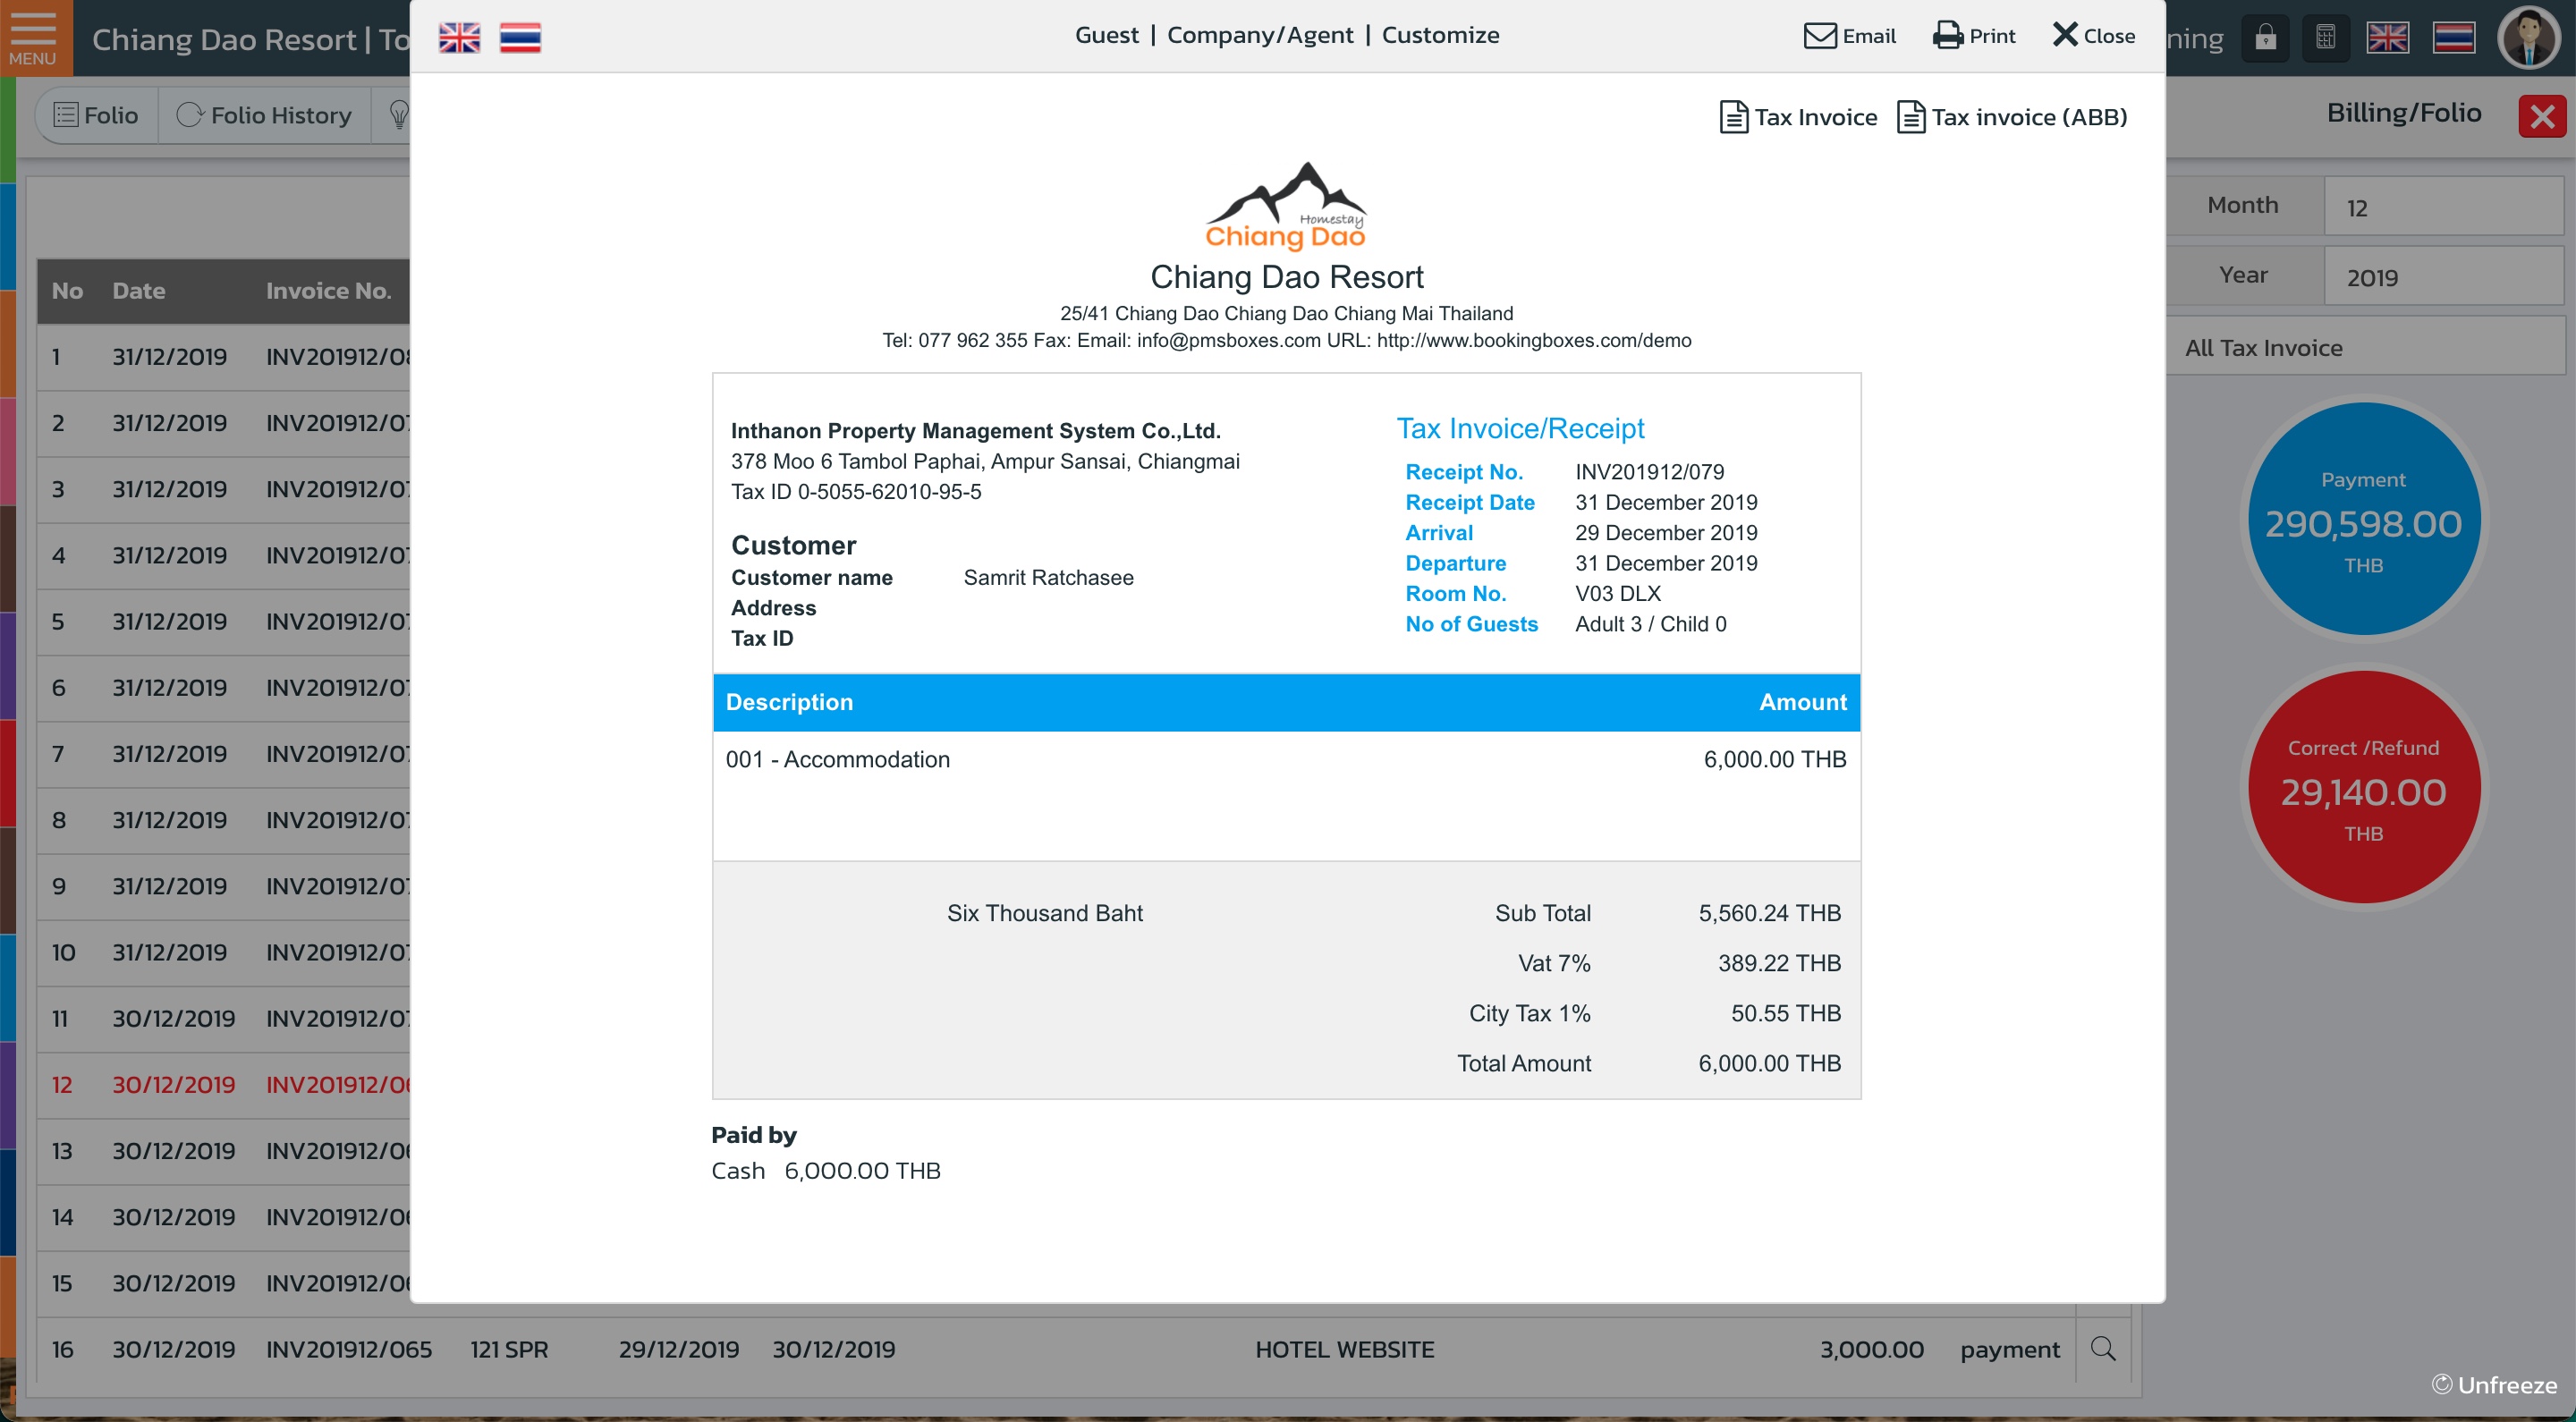Select the Guest invoice option
Image resolution: width=2576 pixels, height=1422 pixels.
[1106, 35]
